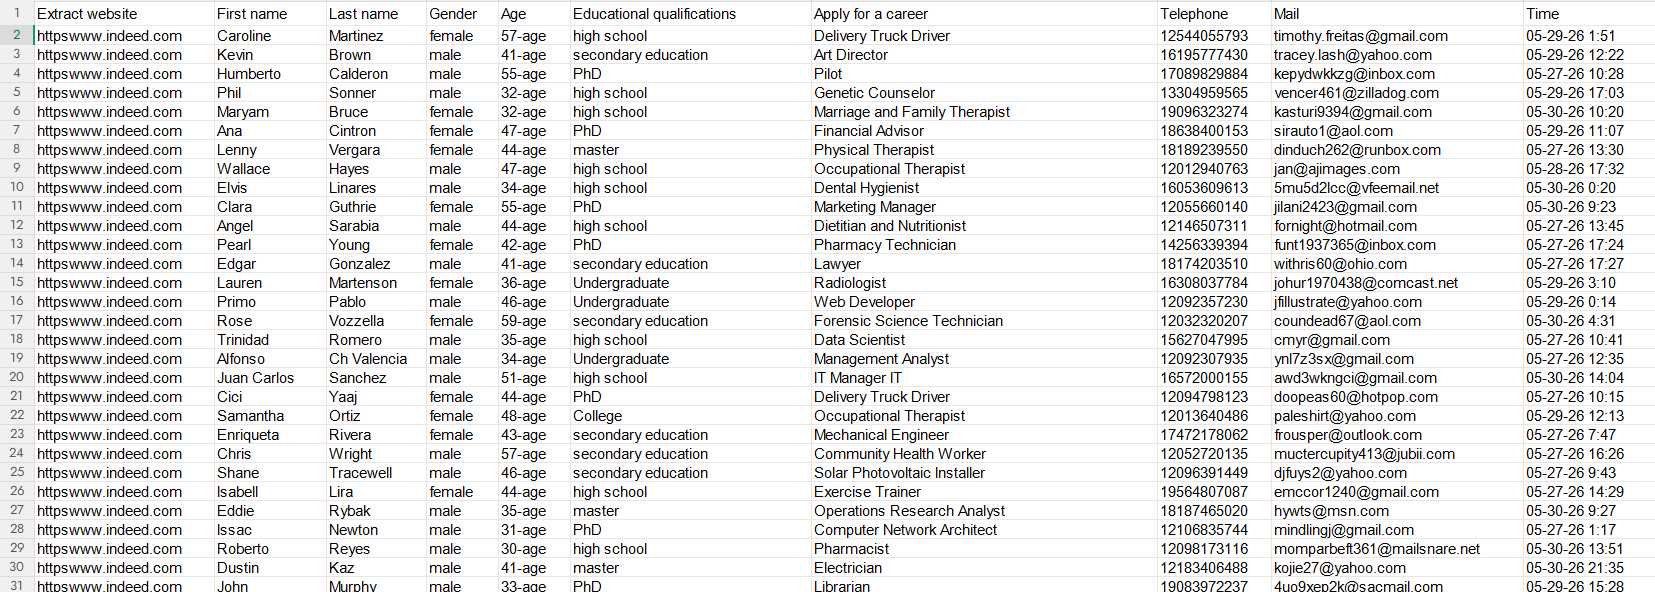Select the phone number 16572000155 cell
Image resolution: width=1655 pixels, height=592 pixels.
point(1213,377)
